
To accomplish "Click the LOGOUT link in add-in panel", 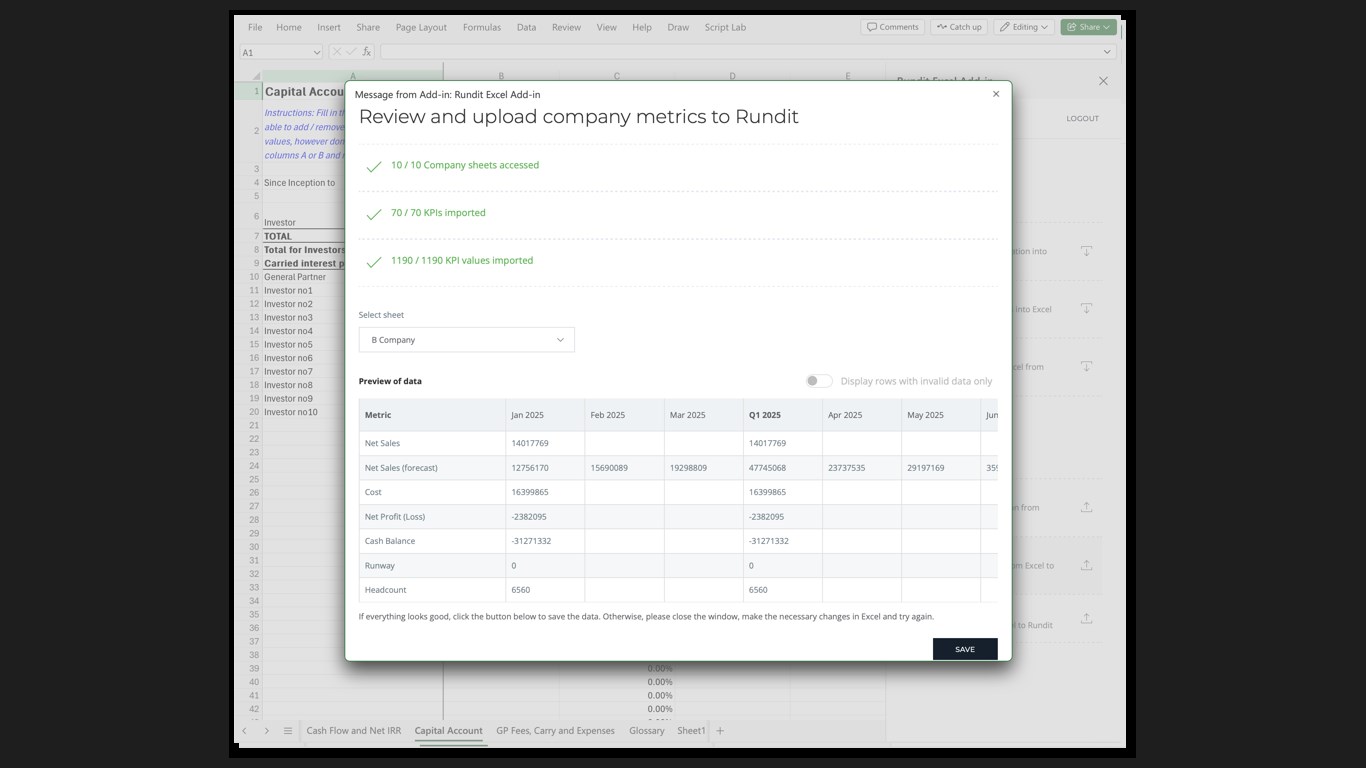I will pos(1082,118).
